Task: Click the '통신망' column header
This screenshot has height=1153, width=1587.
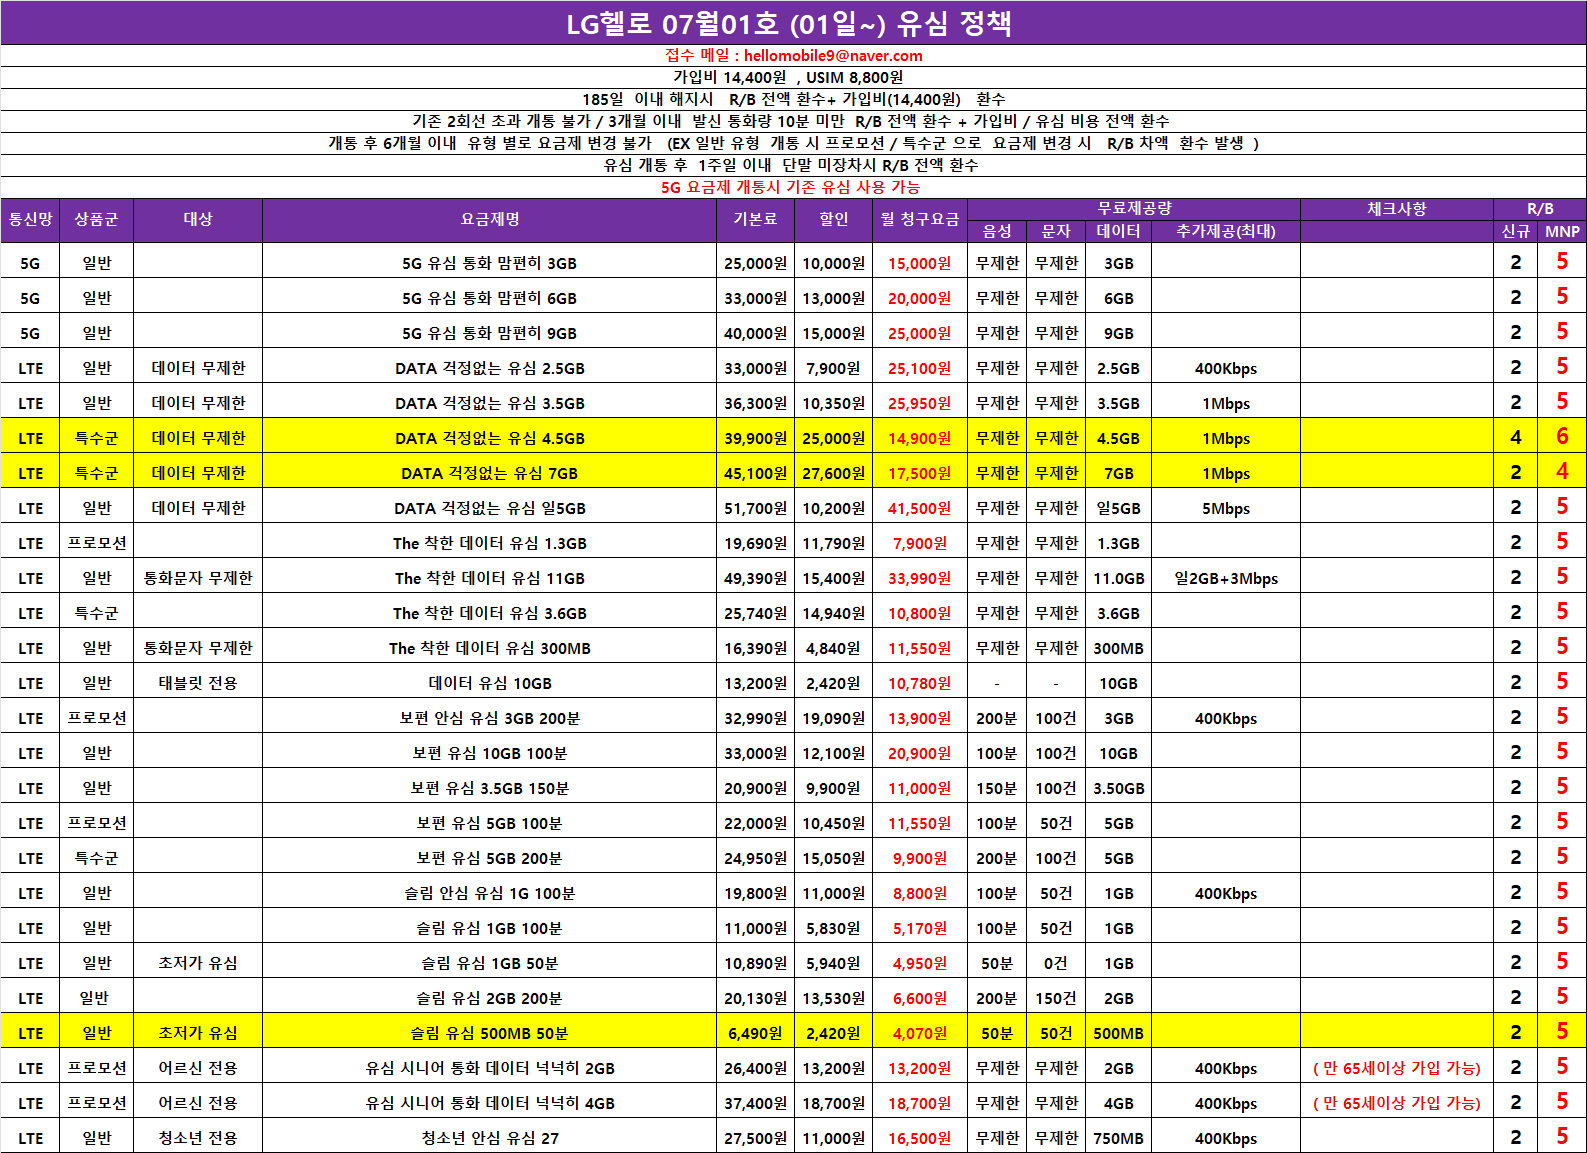Action: pyautogui.click(x=30, y=220)
